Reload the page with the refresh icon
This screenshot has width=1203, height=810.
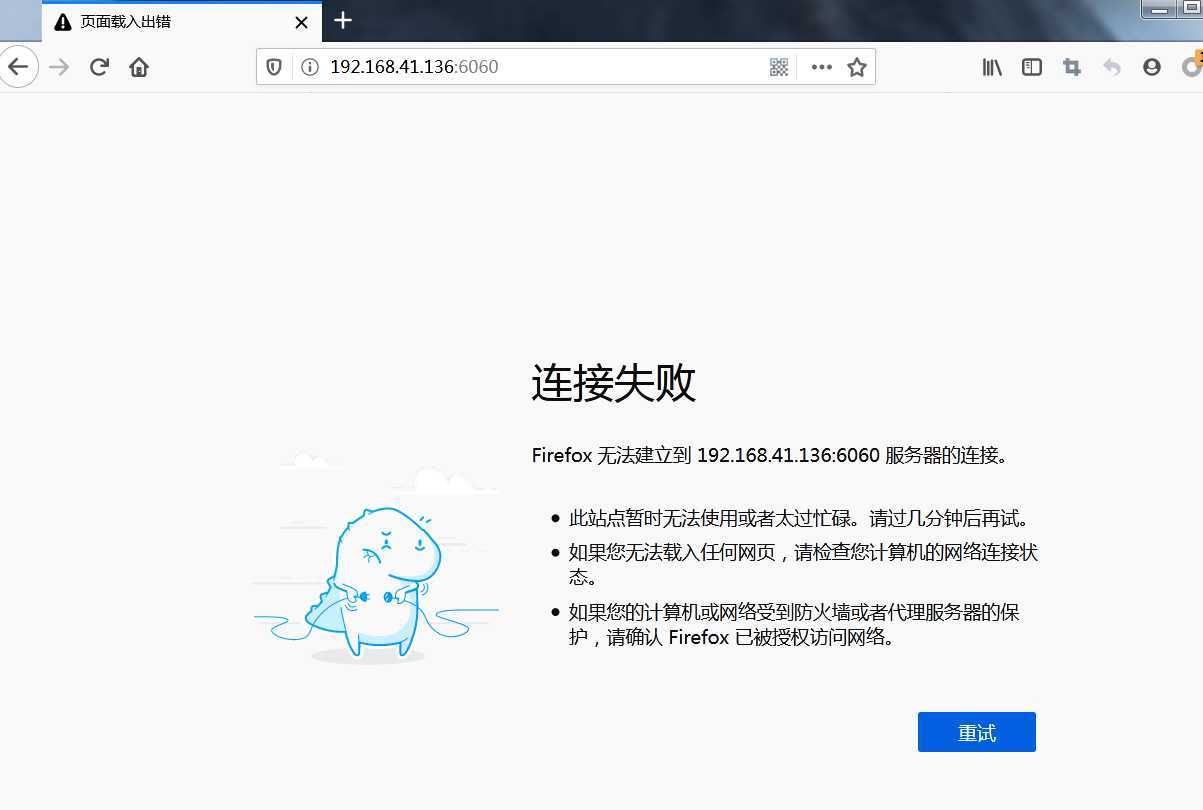pos(99,67)
